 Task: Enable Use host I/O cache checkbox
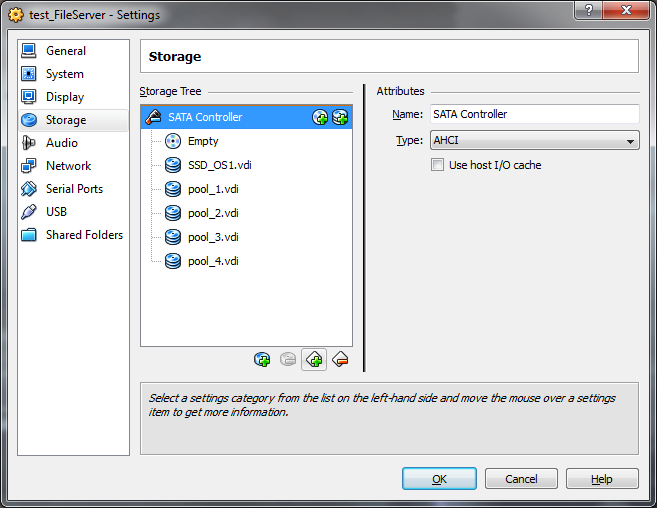[437, 165]
